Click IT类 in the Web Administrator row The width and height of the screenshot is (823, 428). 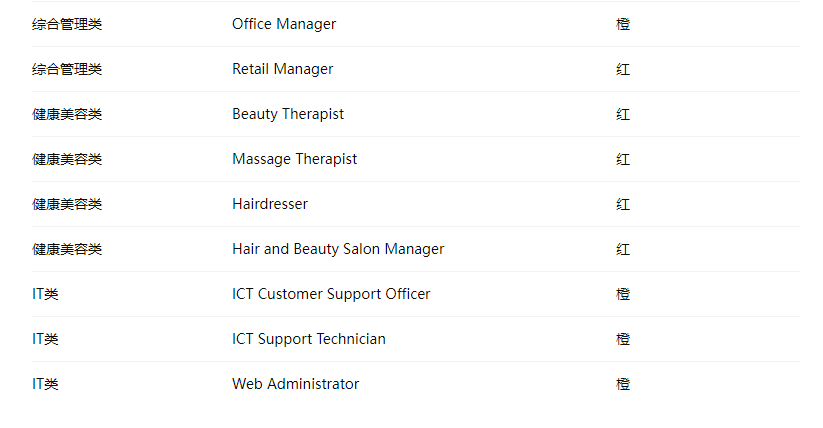click(x=45, y=384)
